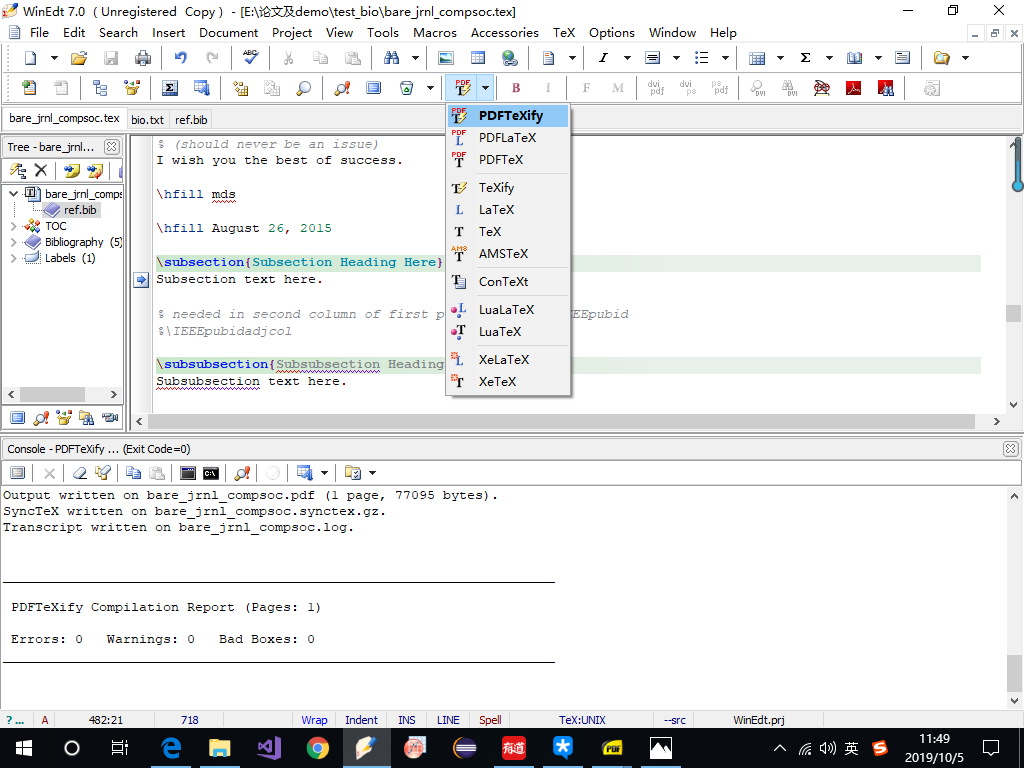Create a new document with the blank page icon
1024x768 pixels.
pyautogui.click(x=30, y=58)
